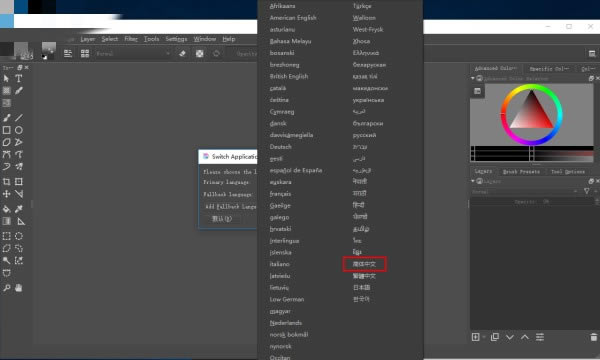600x360 pixels.
Task: Delete the layer with trash icon
Action: tap(593, 337)
